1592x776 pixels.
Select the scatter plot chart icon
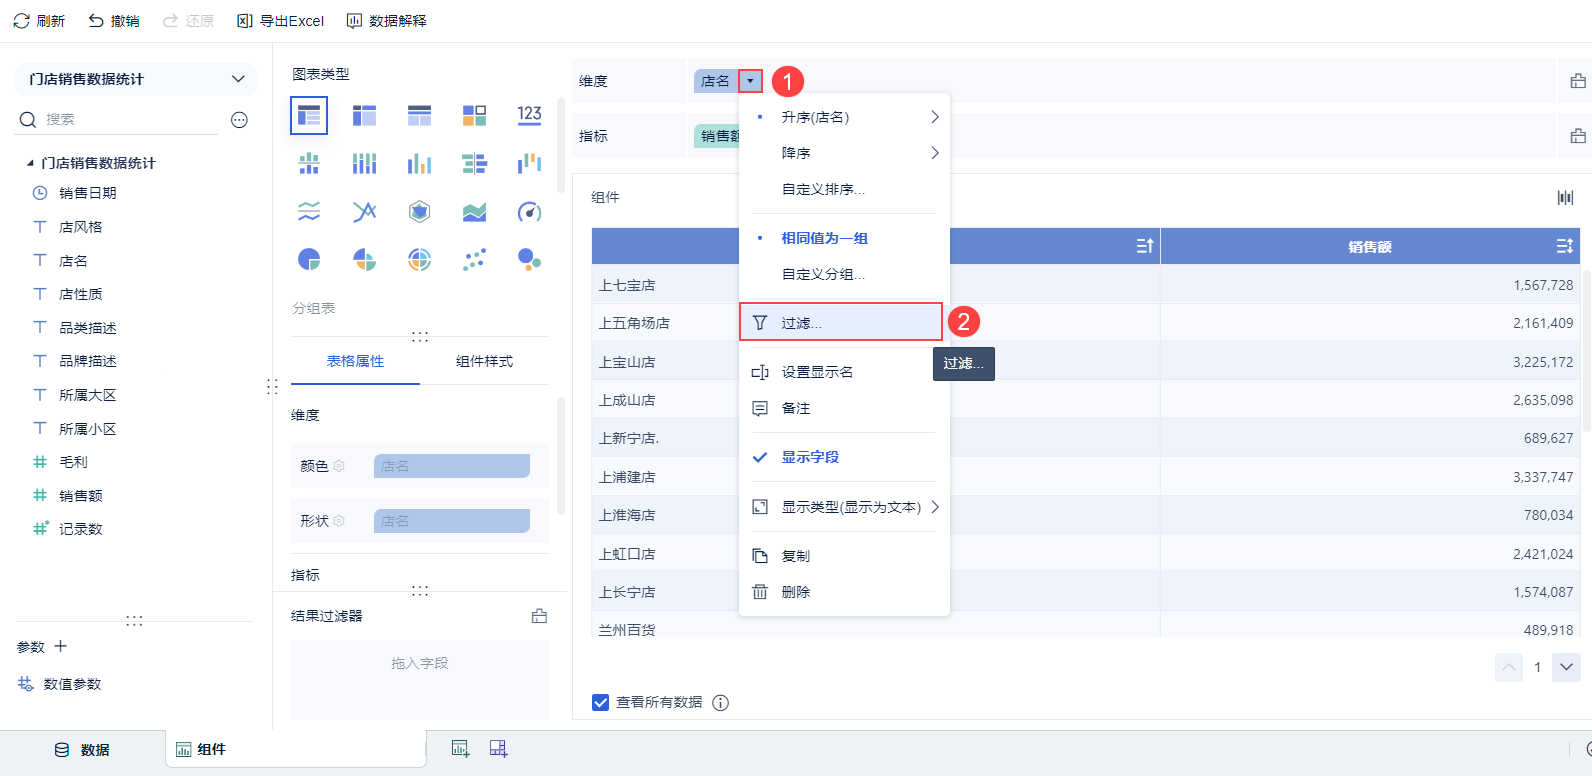coord(474,260)
